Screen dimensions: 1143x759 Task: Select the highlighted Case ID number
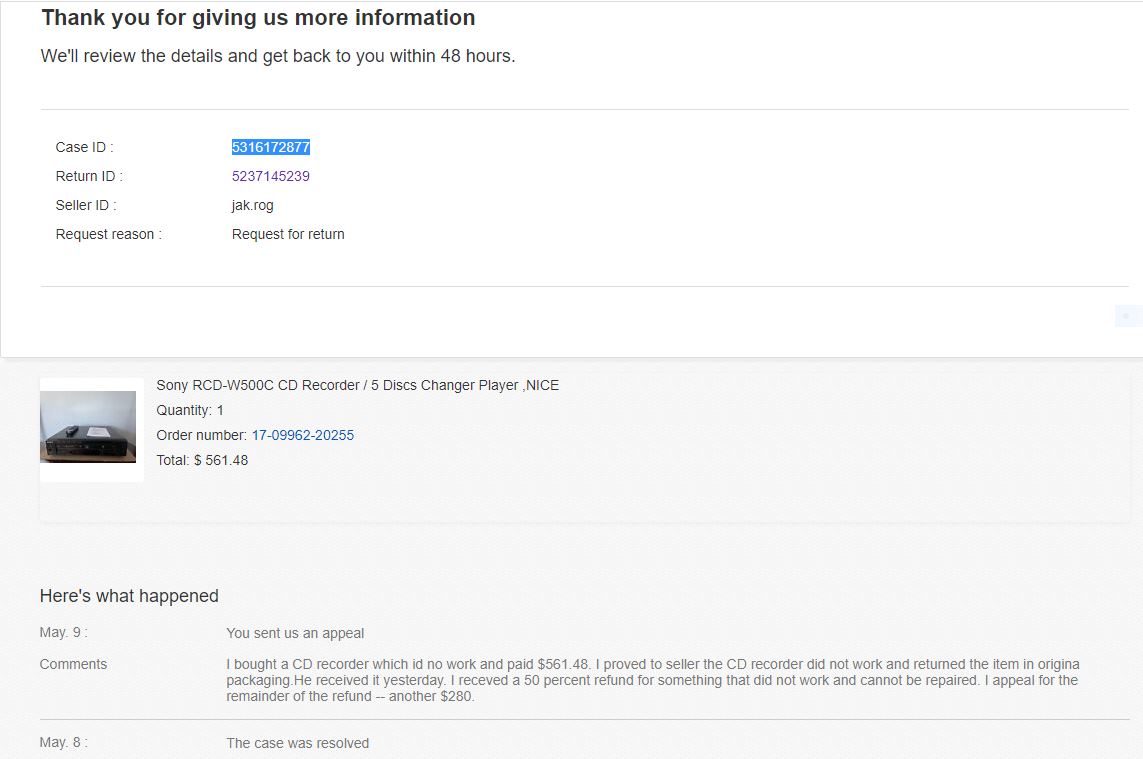268,146
